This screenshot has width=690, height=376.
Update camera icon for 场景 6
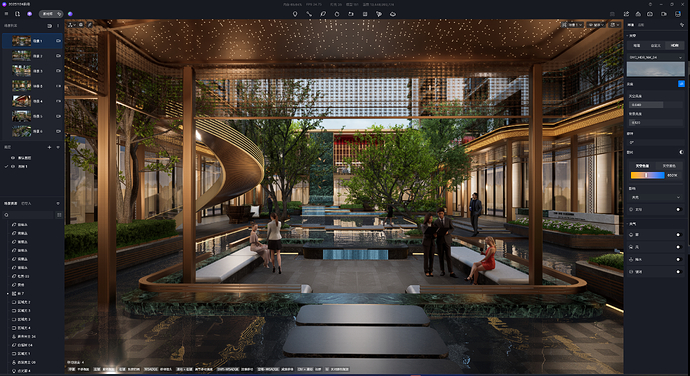(x=58, y=131)
